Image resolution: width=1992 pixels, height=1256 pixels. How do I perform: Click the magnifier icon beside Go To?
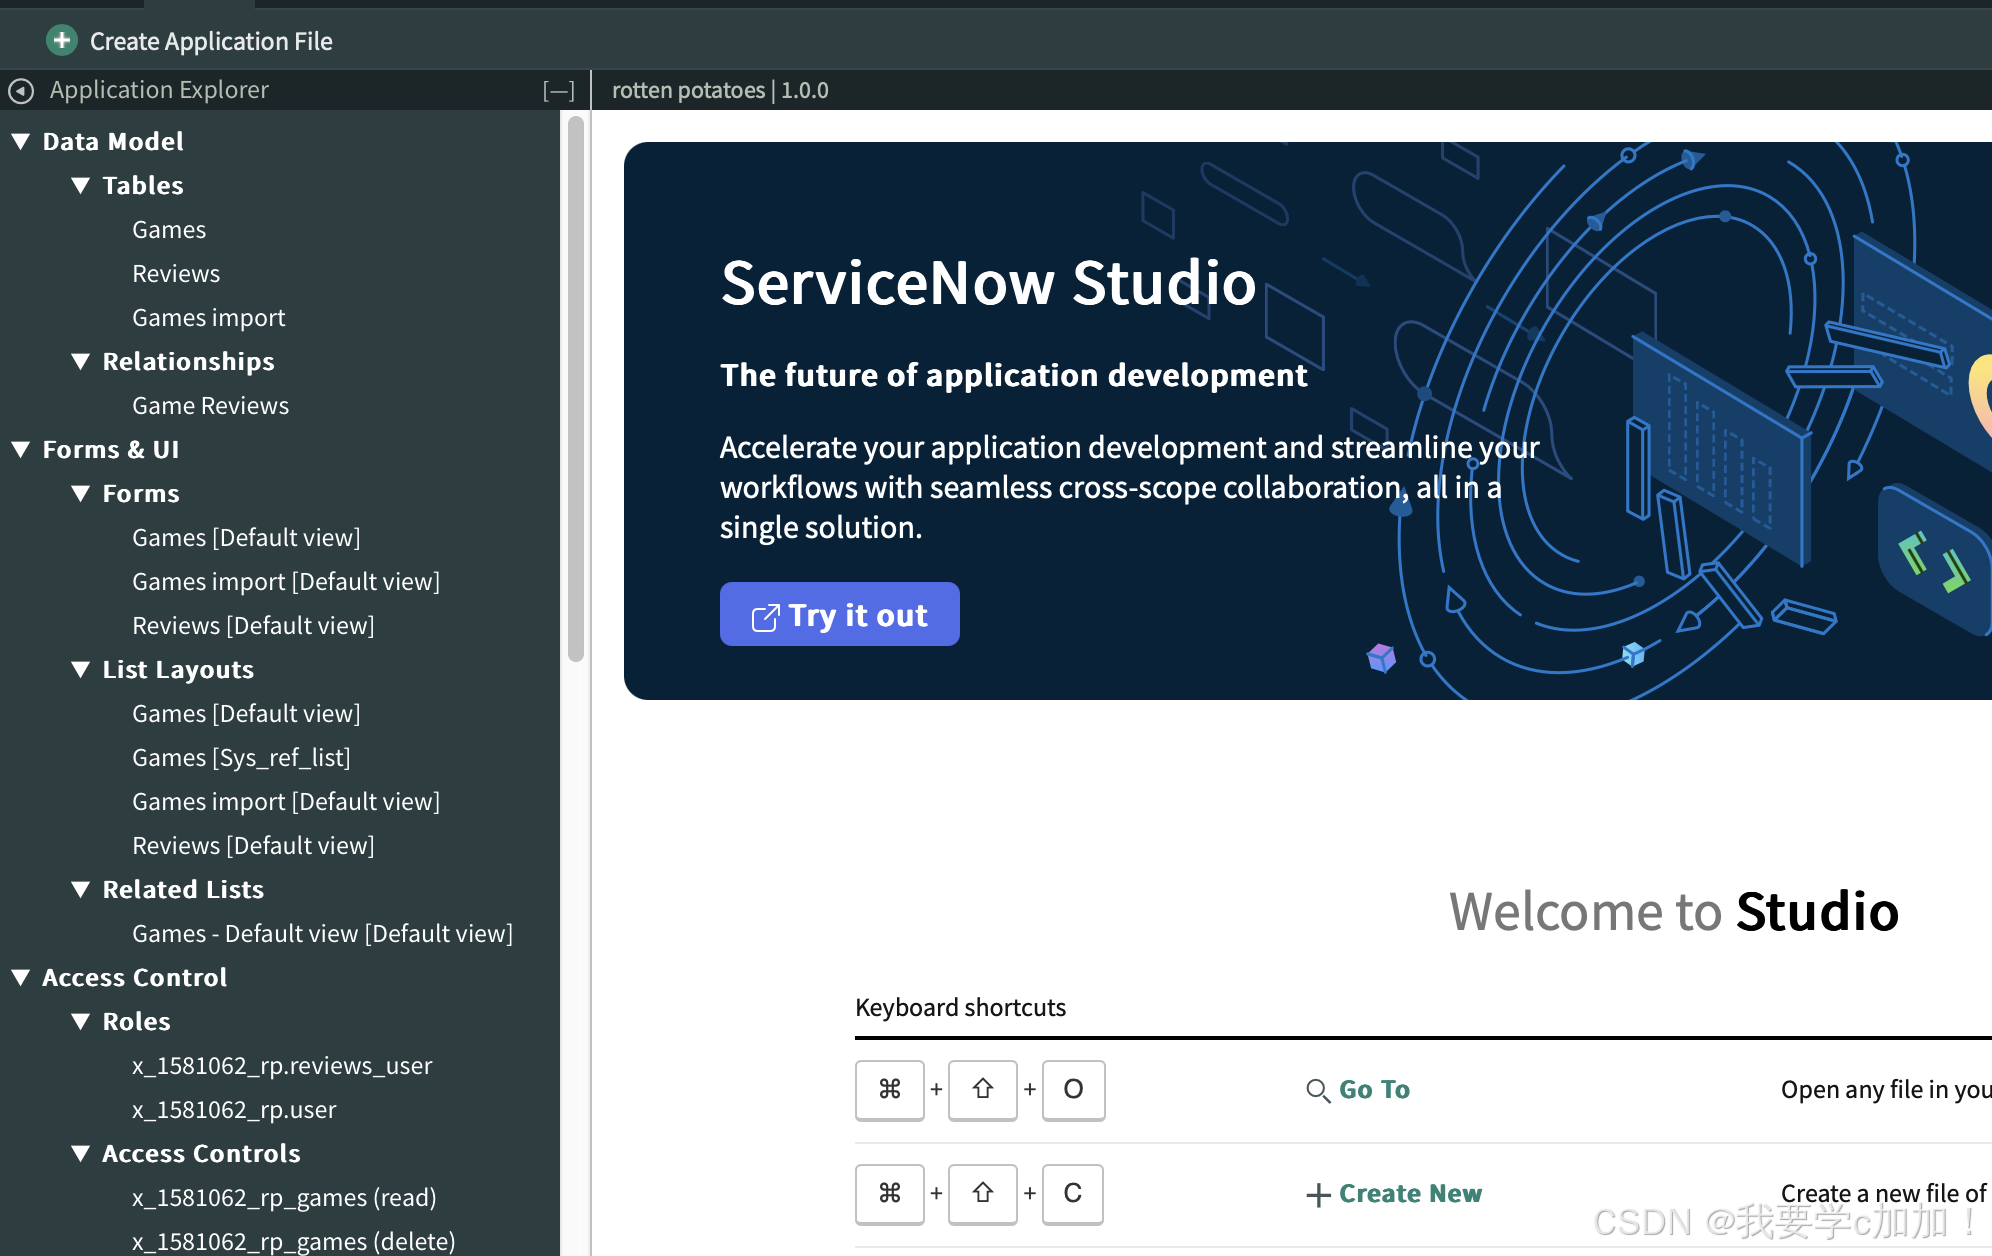point(1317,1090)
